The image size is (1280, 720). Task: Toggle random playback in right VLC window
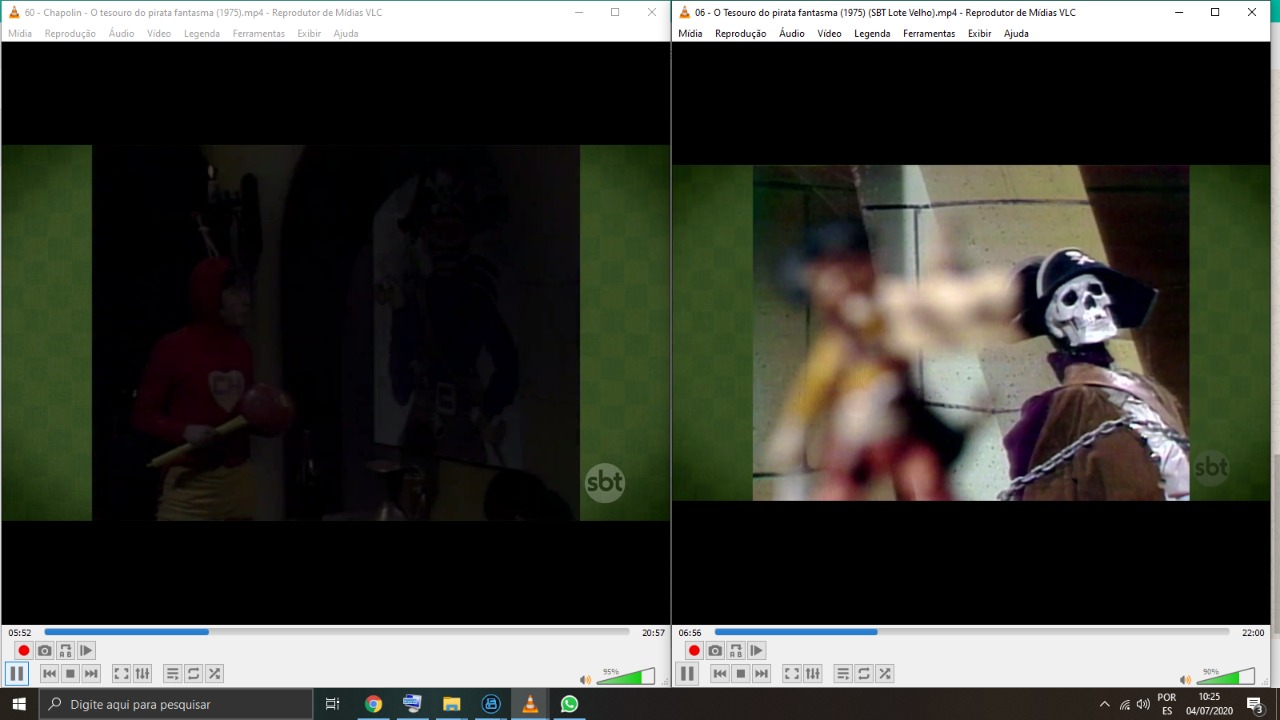(884, 674)
